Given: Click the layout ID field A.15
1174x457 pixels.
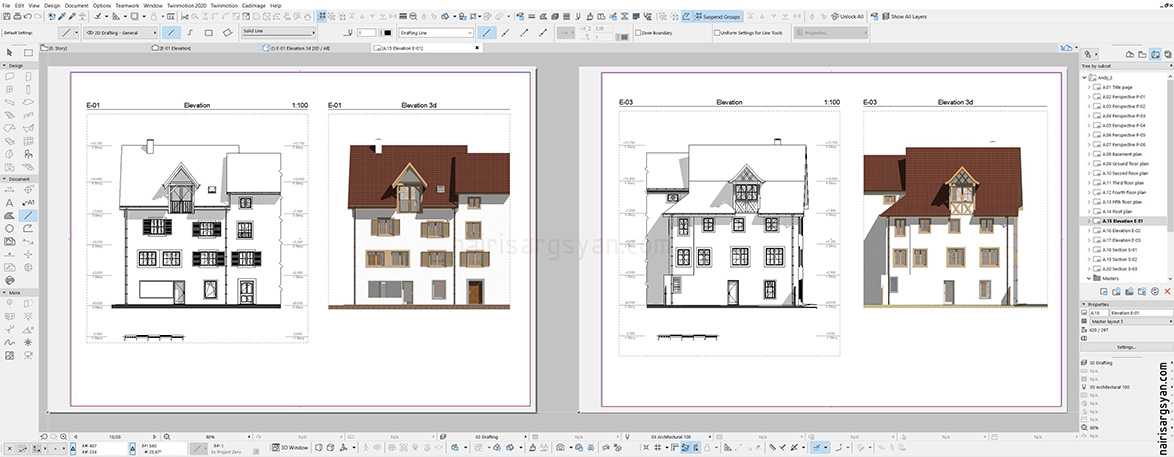Looking at the screenshot, I should [1098, 312].
